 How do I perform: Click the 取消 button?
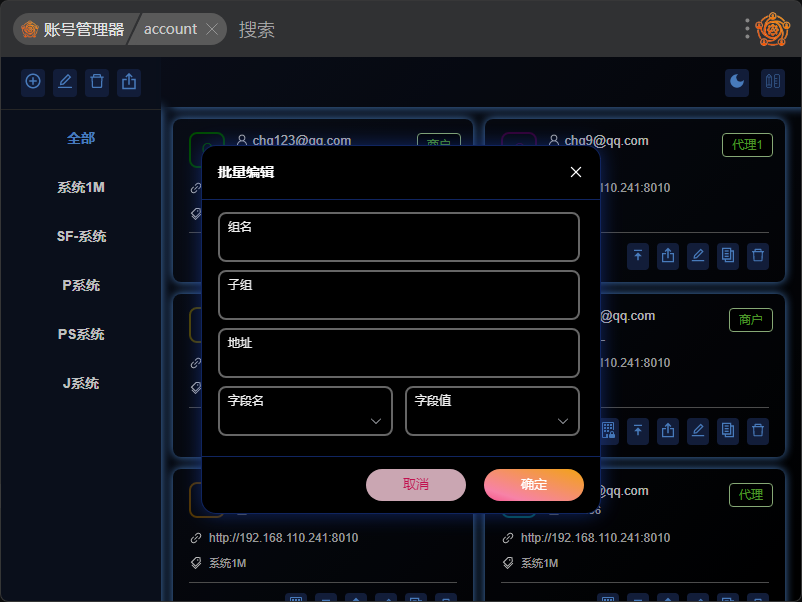pyautogui.click(x=416, y=484)
